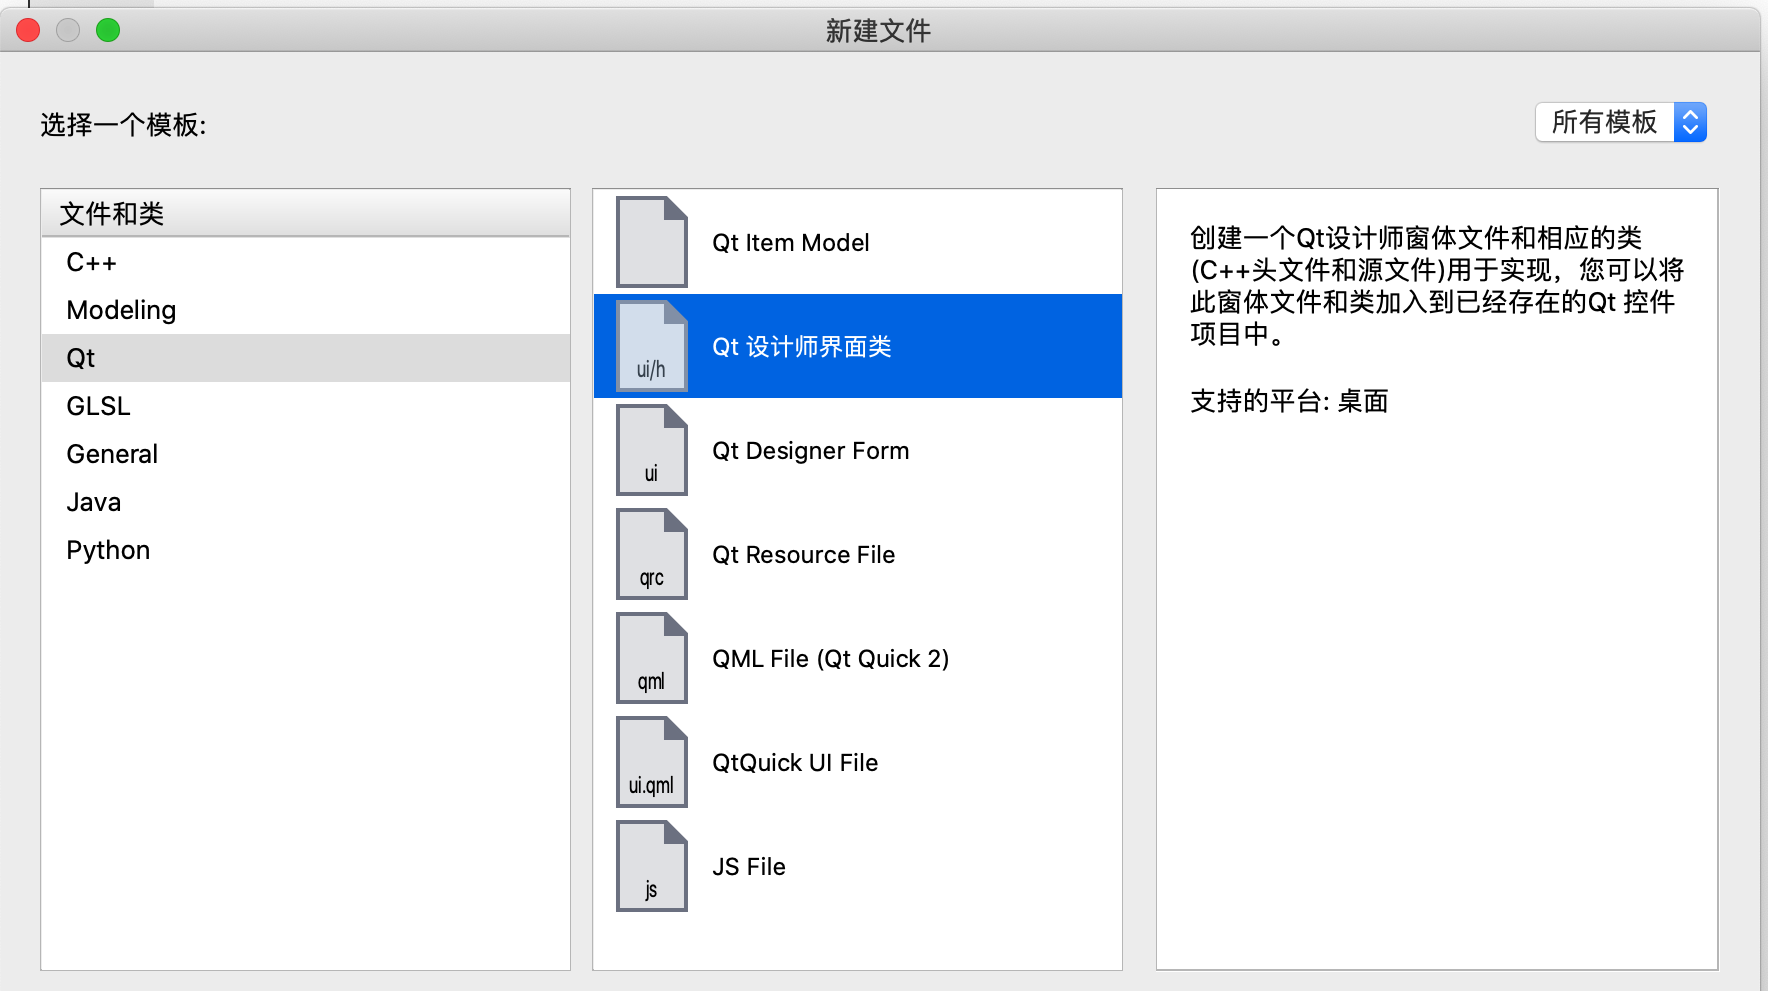1768x991 pixels.
Task: Pick the QML File (Qt Quick 2) label
Action: coord(830,659)
